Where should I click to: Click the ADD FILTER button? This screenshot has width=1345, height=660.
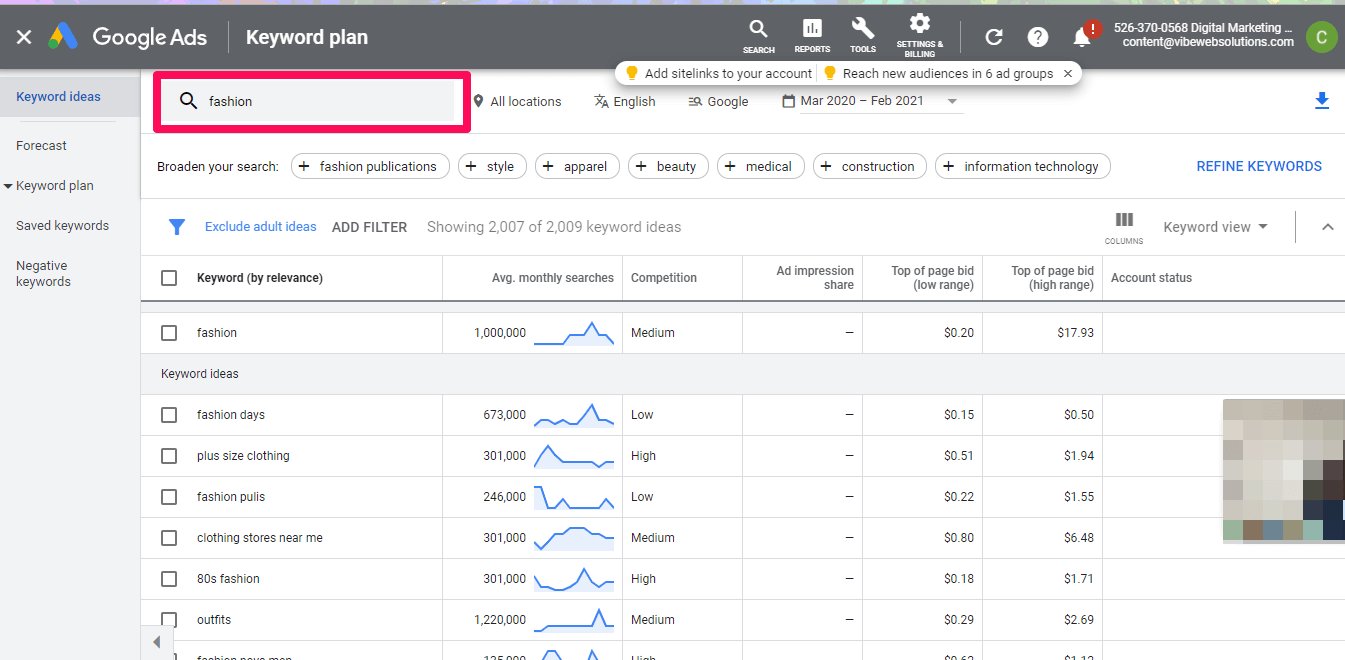coord(369,227)
